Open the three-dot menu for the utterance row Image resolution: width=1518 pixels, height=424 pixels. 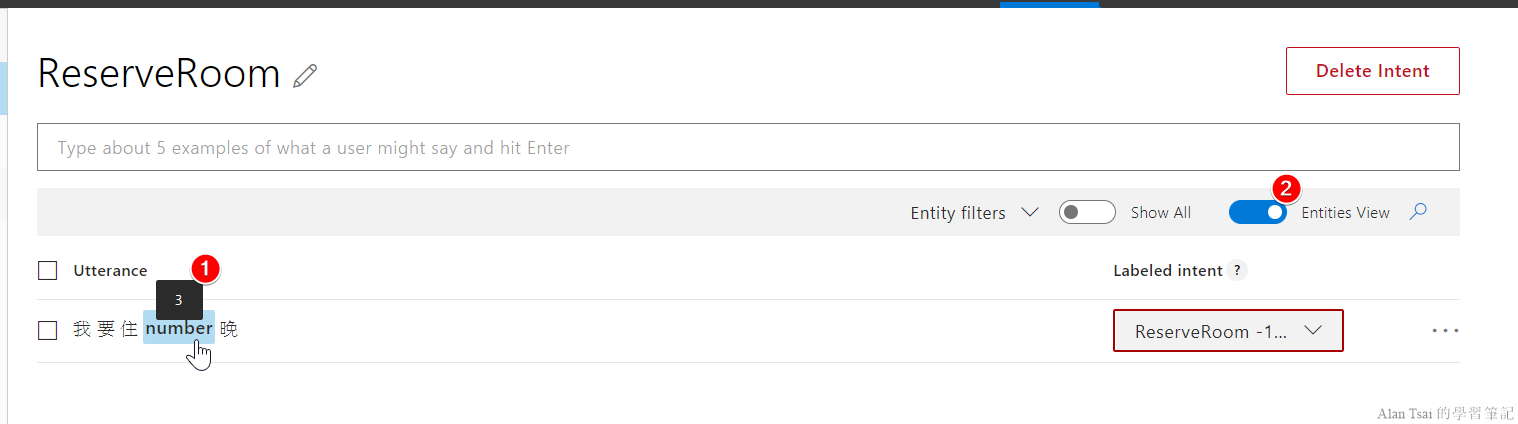click(1445, 330)
